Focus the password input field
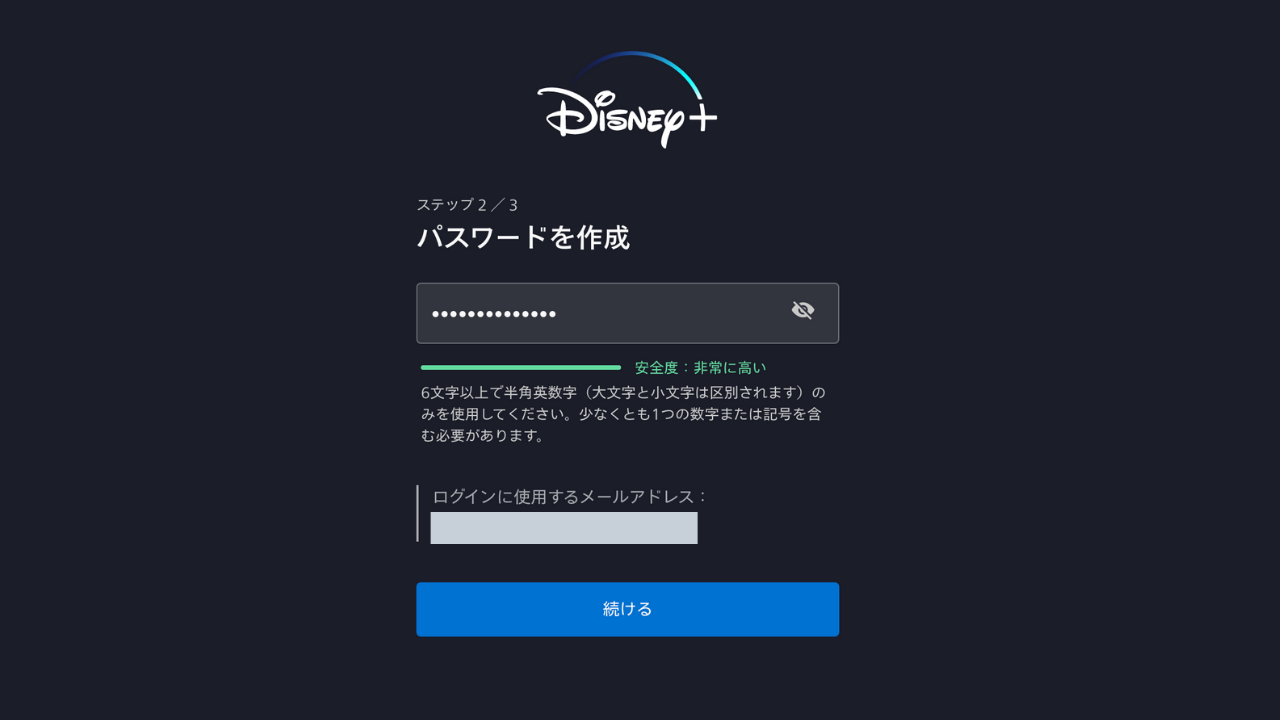Screen dimensions: 1280x720 (x=627, y=313)
